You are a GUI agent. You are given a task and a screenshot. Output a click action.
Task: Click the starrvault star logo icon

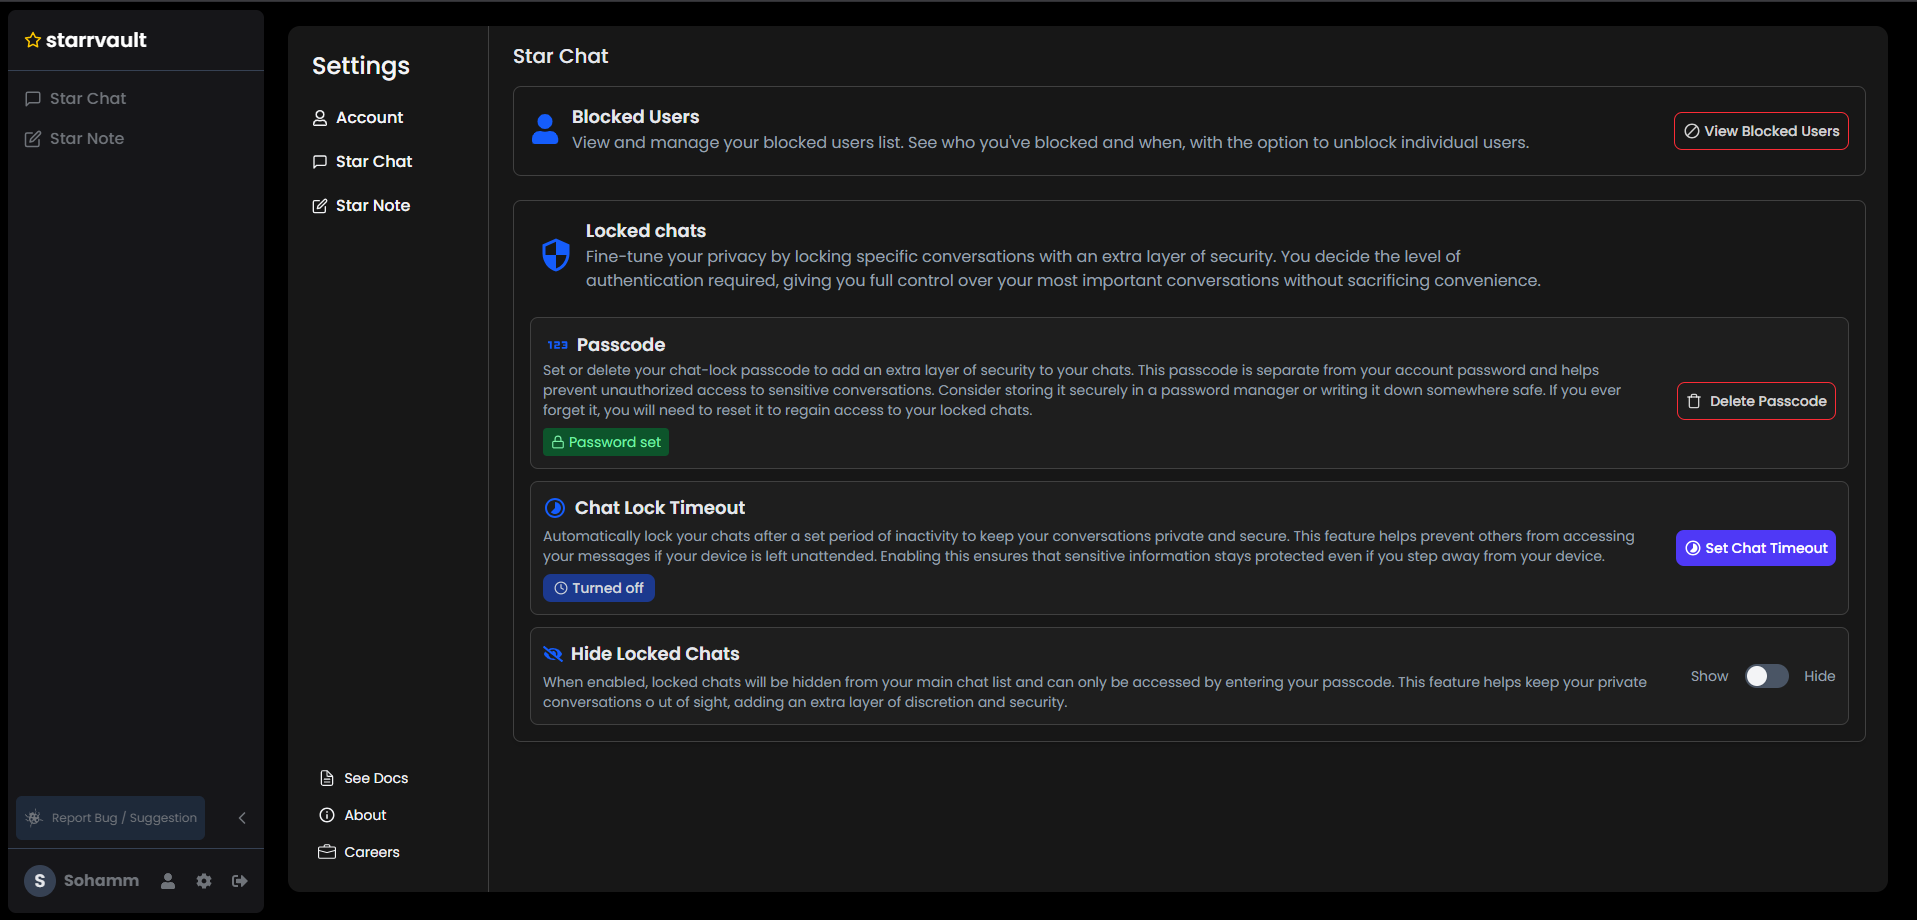point(33,40)
